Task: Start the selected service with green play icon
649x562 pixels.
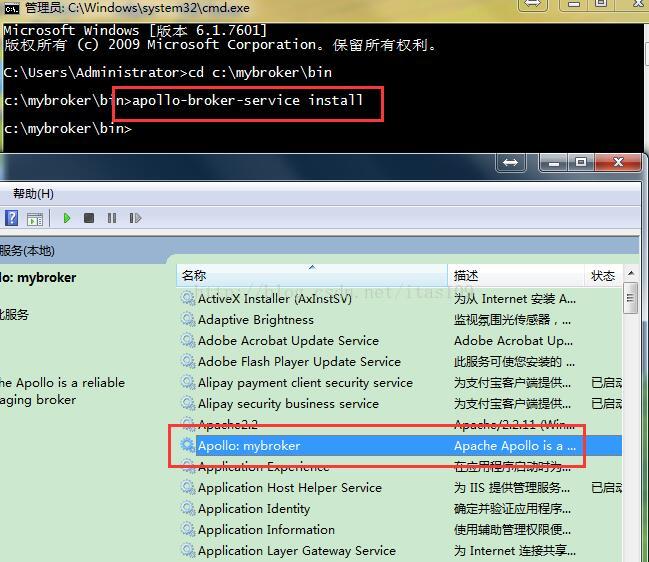Action: [67, 218]
